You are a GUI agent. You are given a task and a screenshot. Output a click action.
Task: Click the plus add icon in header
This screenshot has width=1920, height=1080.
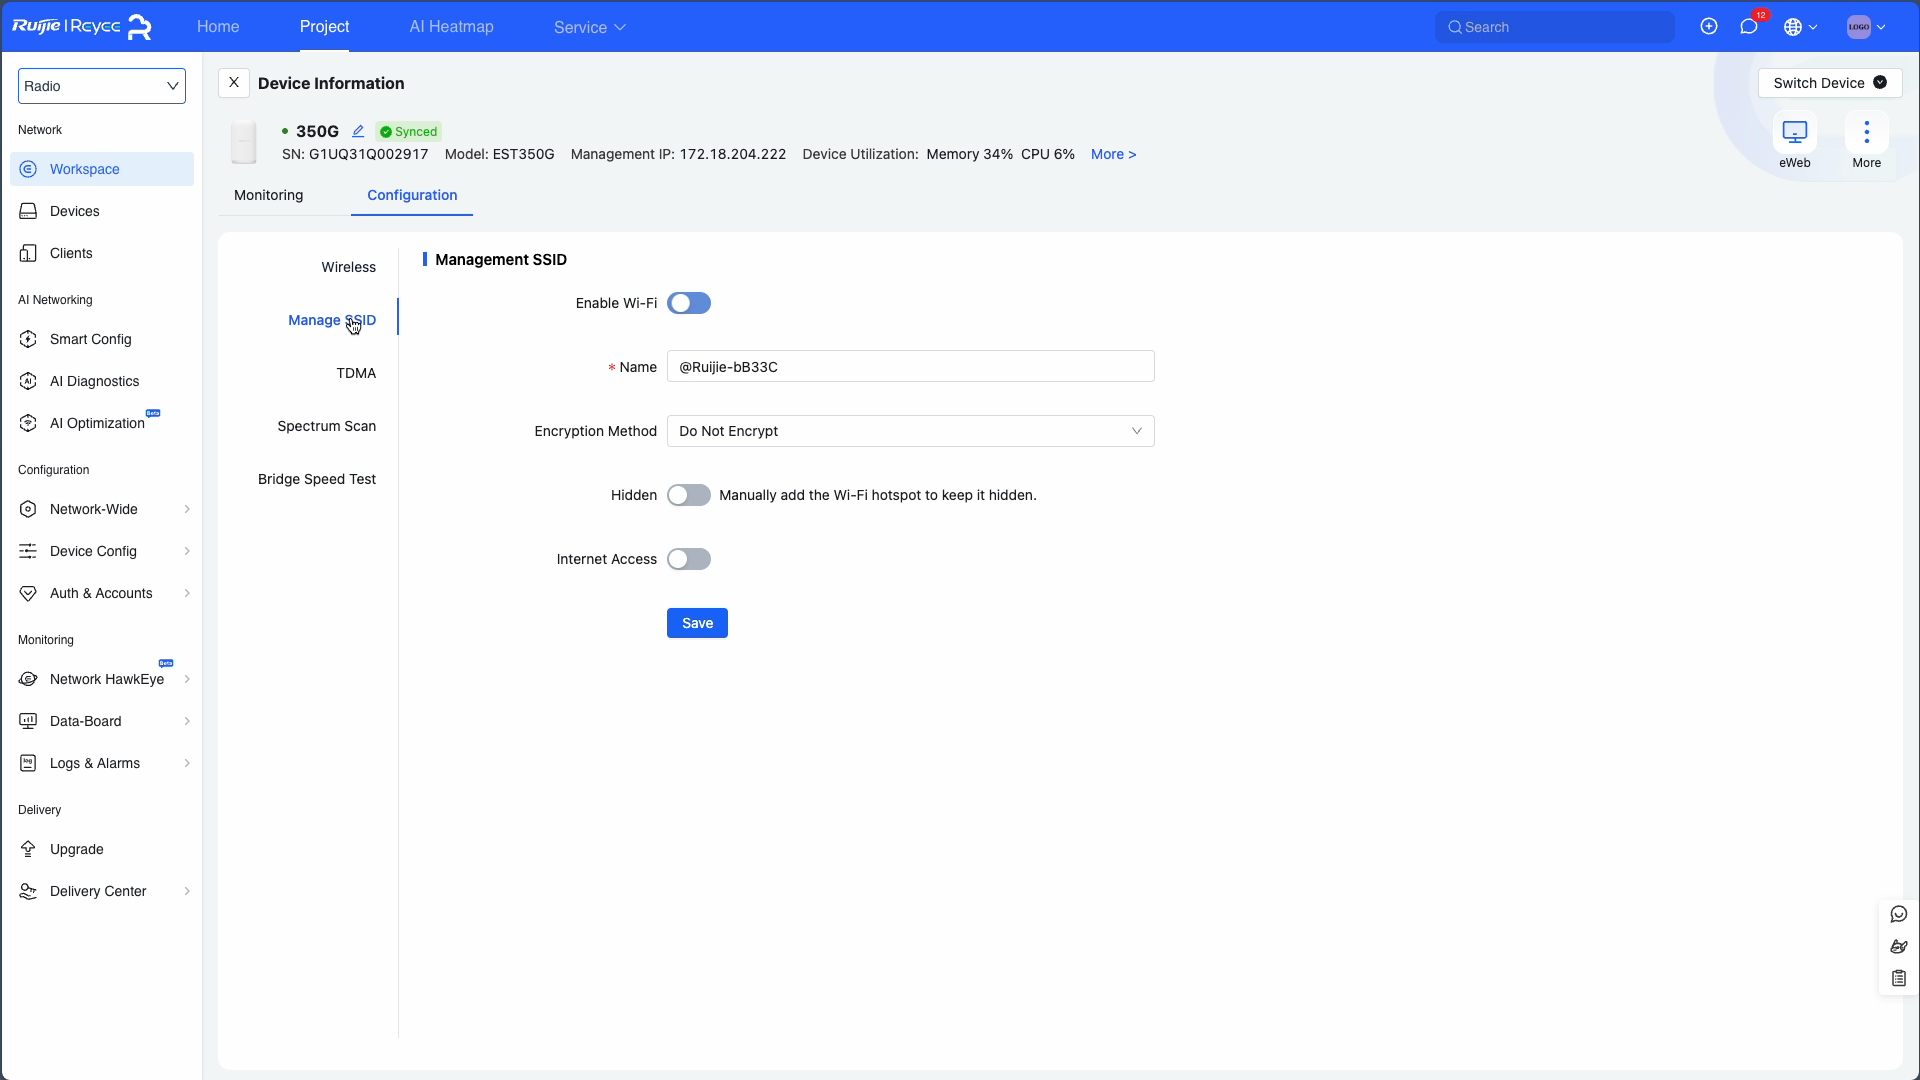pyautogui.click(x=1709, y=27)
